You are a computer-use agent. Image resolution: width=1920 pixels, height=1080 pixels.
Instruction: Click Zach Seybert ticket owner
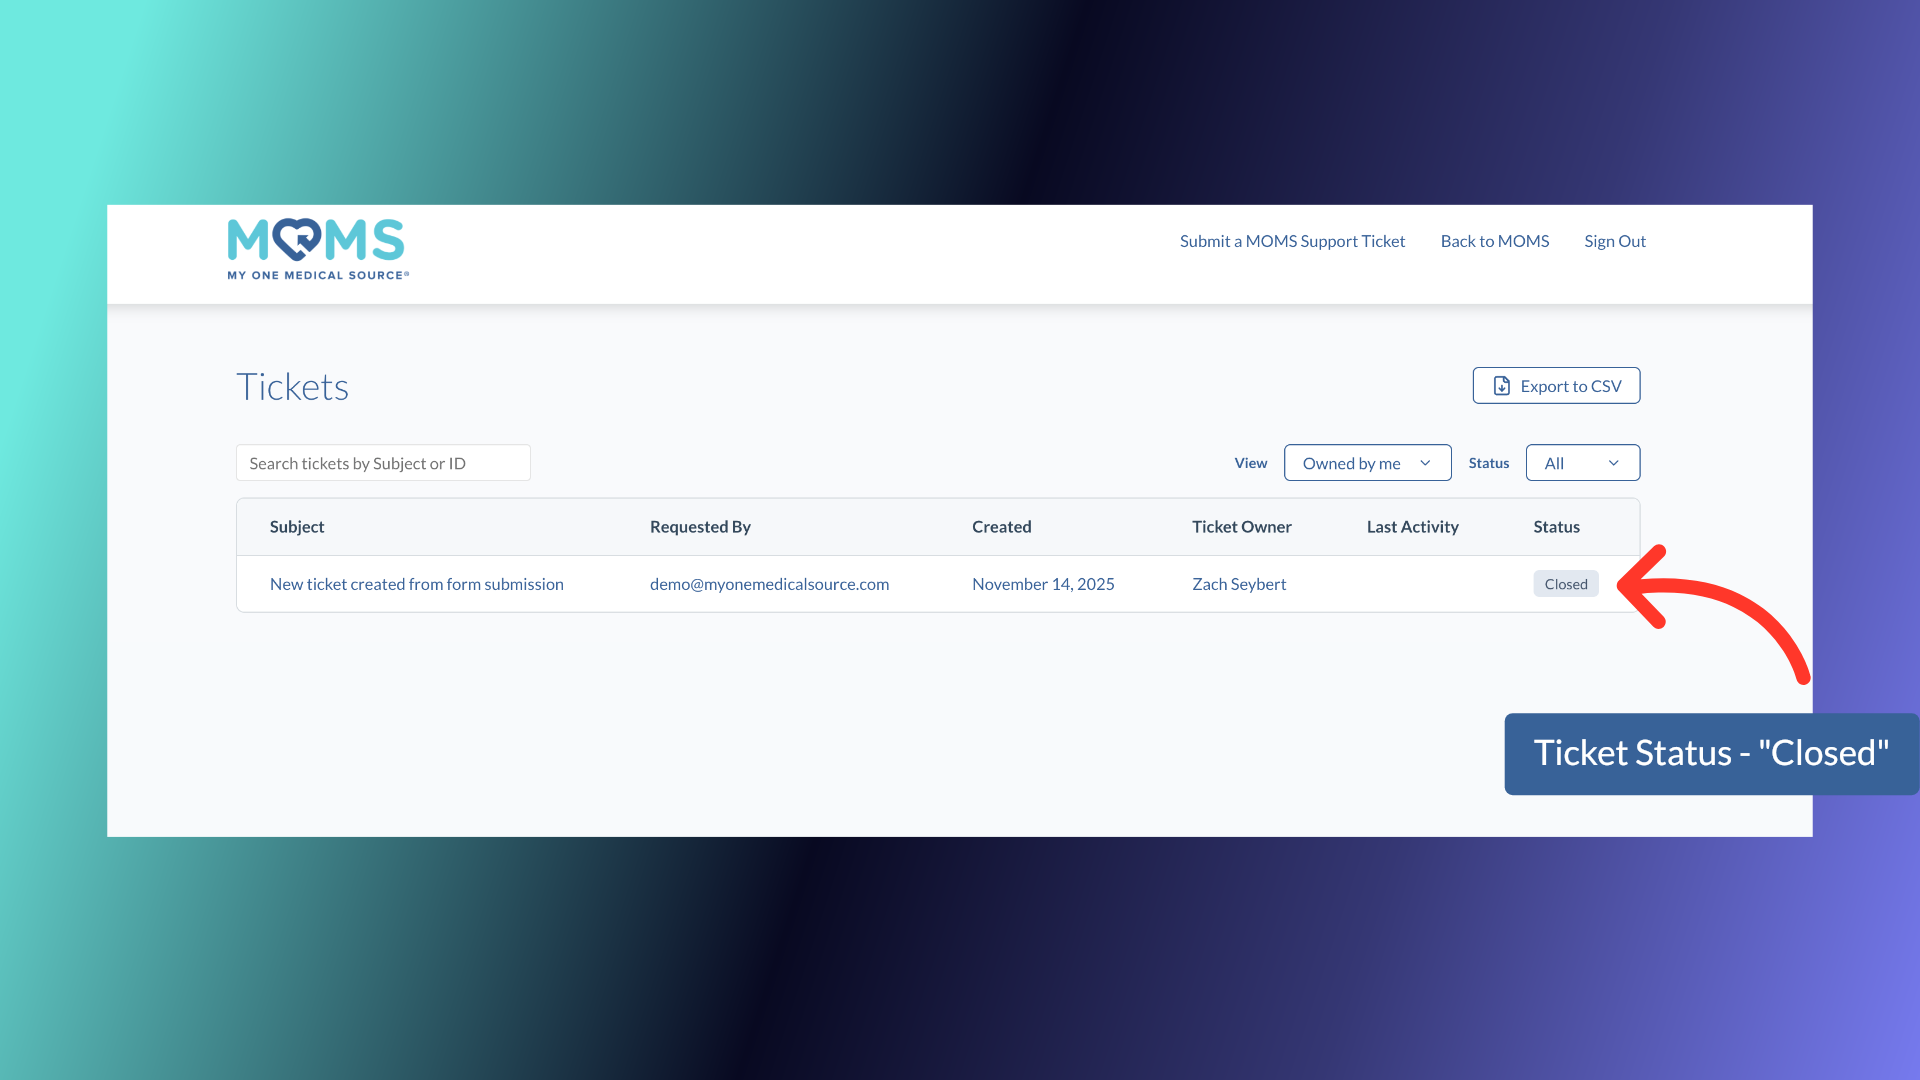point(1238,584)
